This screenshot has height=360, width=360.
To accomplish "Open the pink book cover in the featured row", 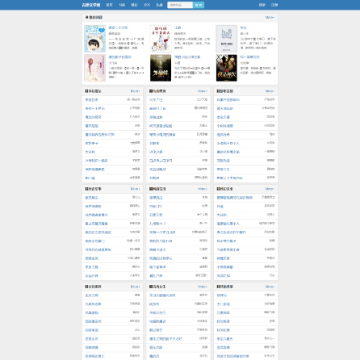I will click(x=95, y=68).
